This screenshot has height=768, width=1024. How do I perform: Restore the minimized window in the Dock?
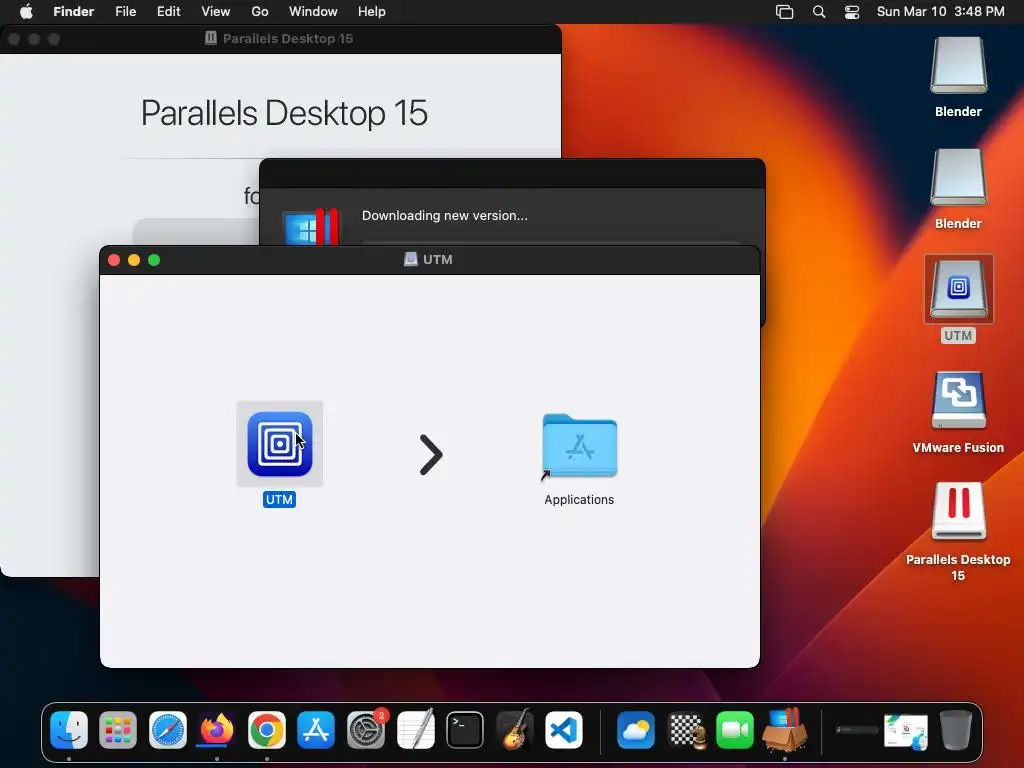coord(856,730)
